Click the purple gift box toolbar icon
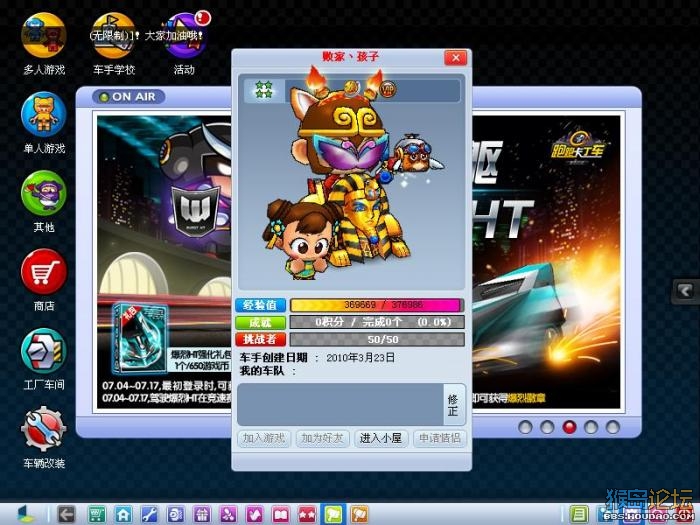This screenshot has width=700, height=525. click(x=202, y=514)
